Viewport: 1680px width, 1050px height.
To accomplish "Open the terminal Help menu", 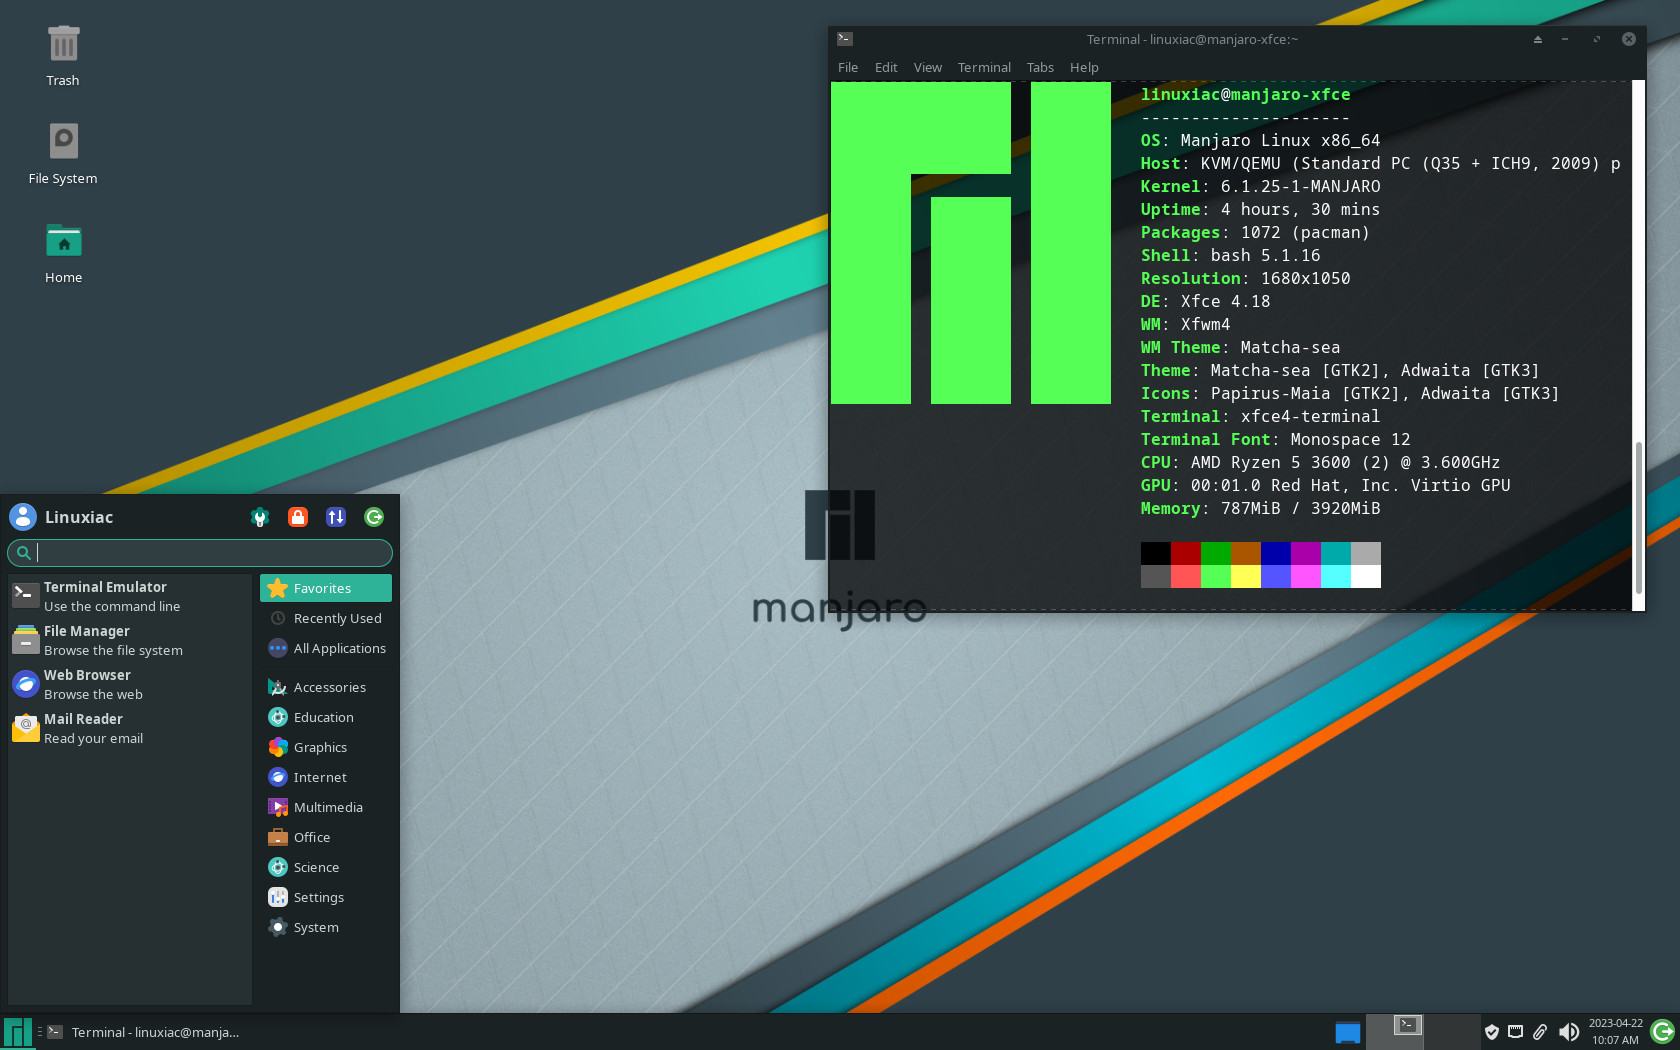I will 1084,67.
